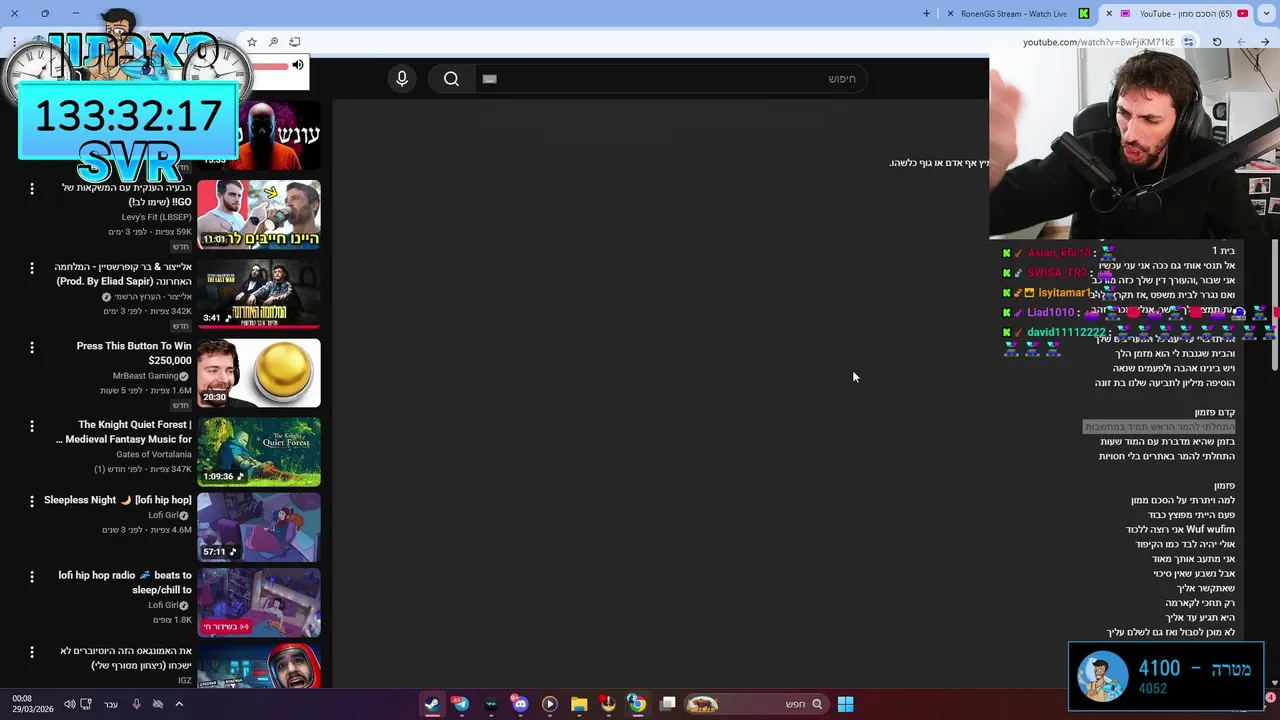Open File Explorer from the taskbar
Screen dimensions: 1280x720
578,704
